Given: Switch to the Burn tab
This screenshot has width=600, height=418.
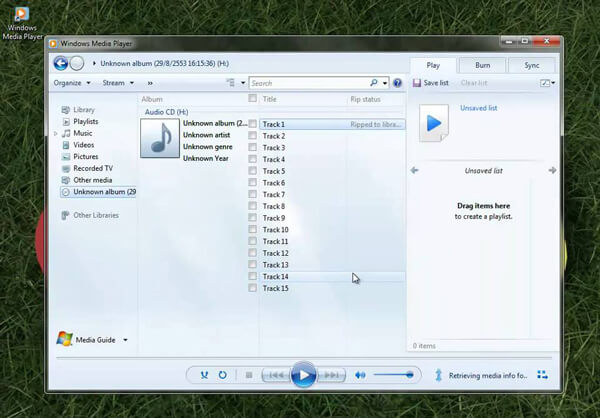Looking at the screenshot, I should (x=483, y=65).
